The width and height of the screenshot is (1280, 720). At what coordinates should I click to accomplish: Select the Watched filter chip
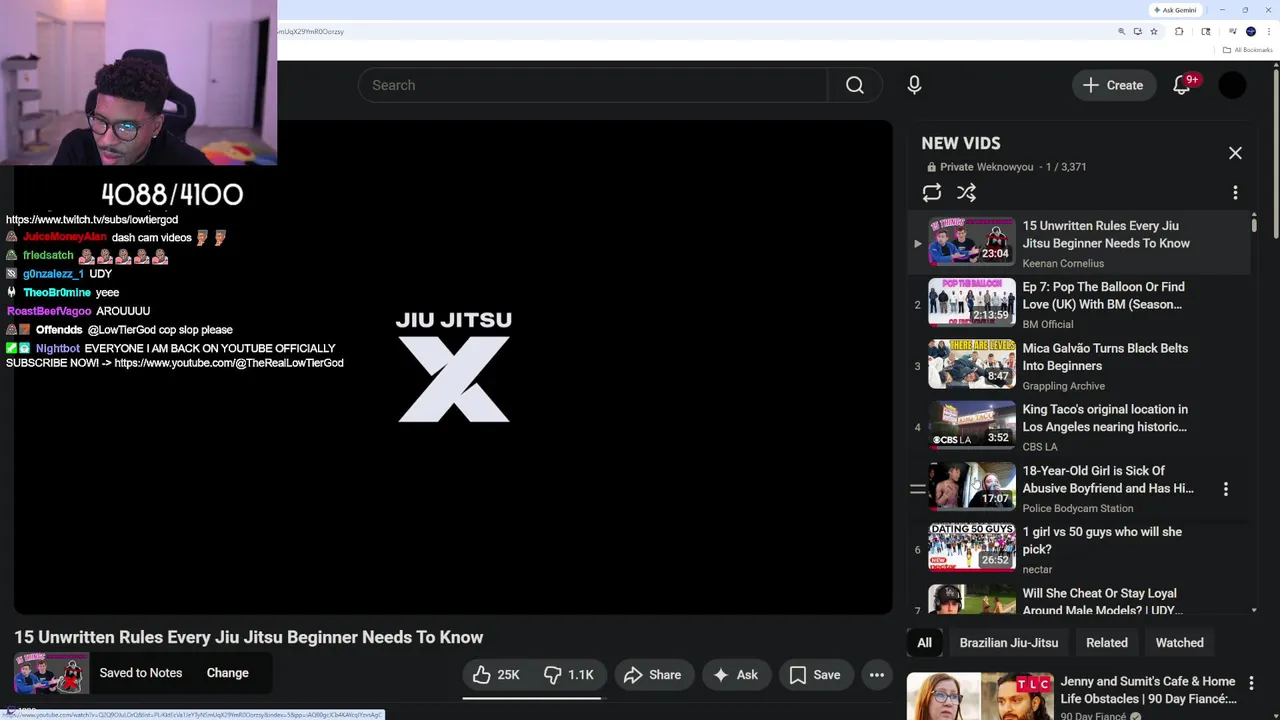(1179, 643)
